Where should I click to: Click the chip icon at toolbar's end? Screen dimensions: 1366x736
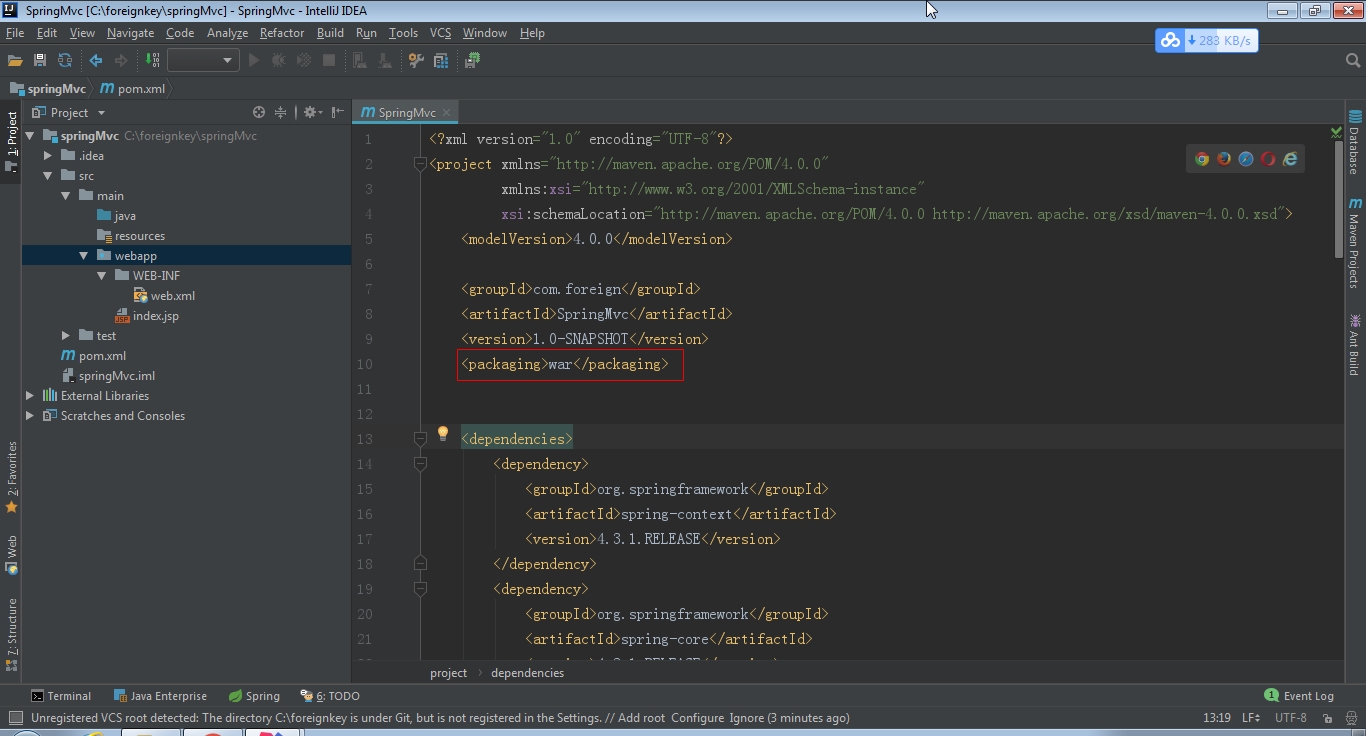click(472, 61)
